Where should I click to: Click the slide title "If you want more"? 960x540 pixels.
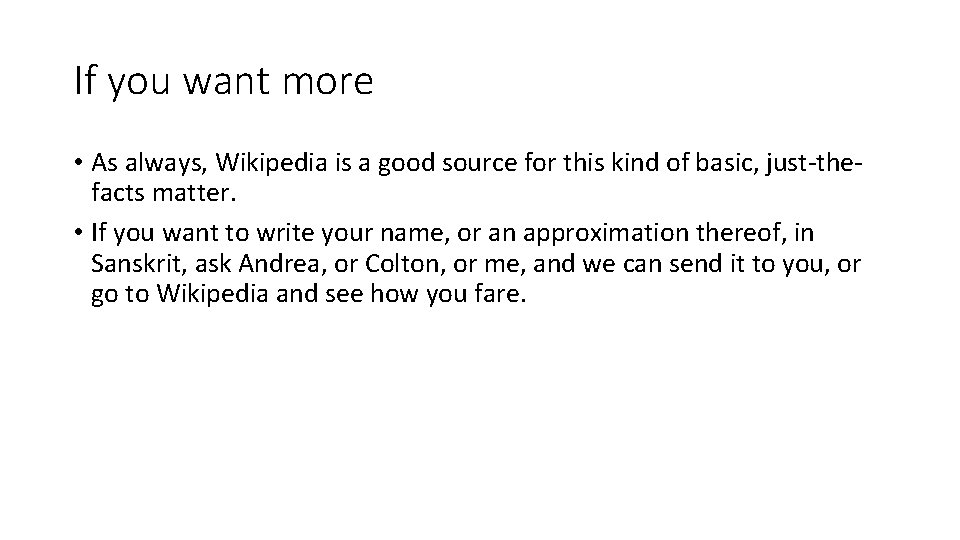click(x=223, y=81)
